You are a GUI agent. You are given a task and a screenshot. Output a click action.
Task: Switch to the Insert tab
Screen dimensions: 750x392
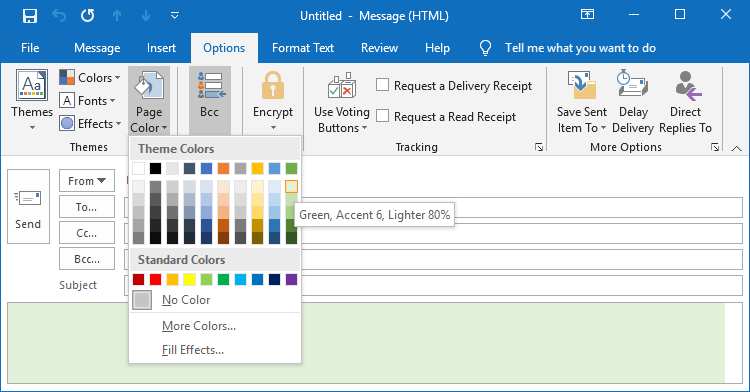pos(161,48)
